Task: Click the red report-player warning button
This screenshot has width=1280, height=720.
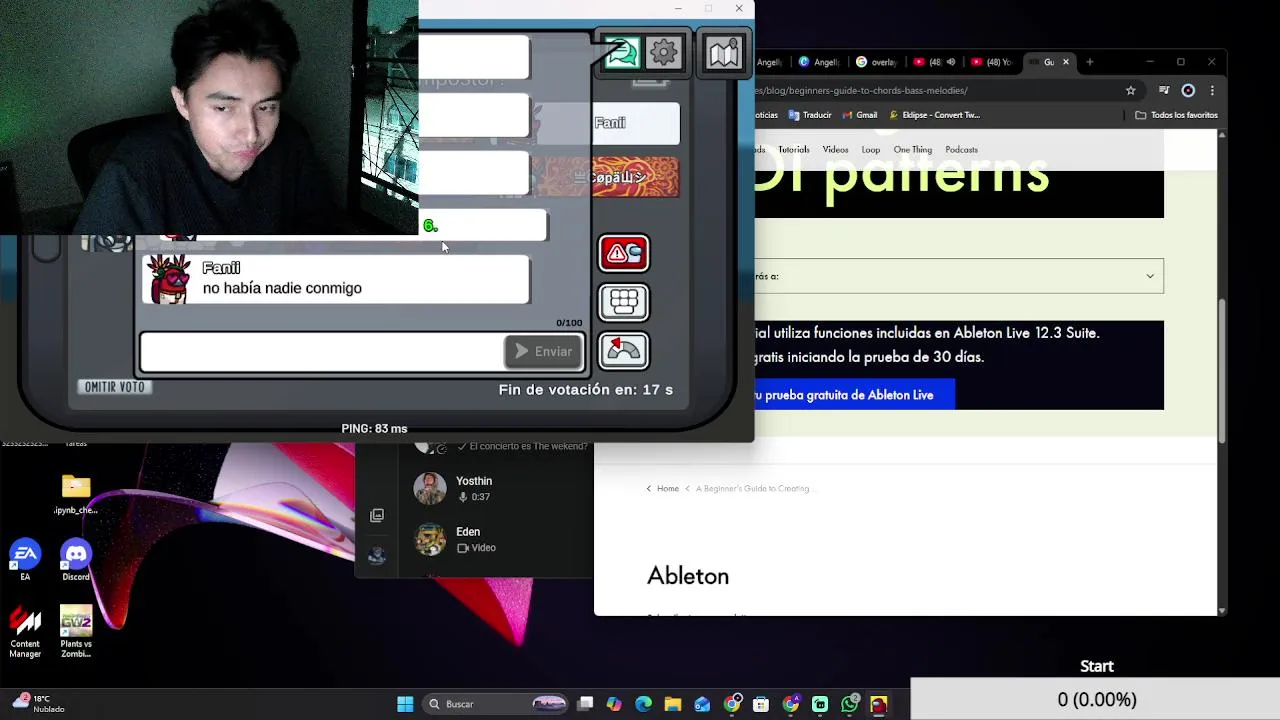Action: [x=623, y=254]
